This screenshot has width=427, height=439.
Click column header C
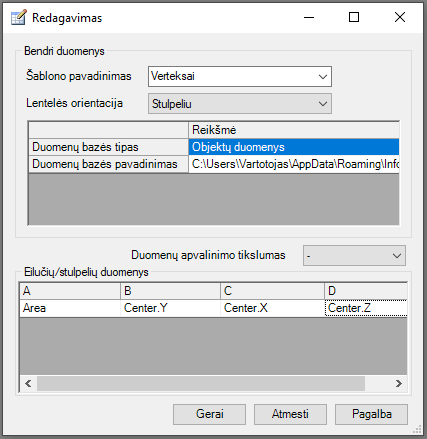click(x=272, y=291)
